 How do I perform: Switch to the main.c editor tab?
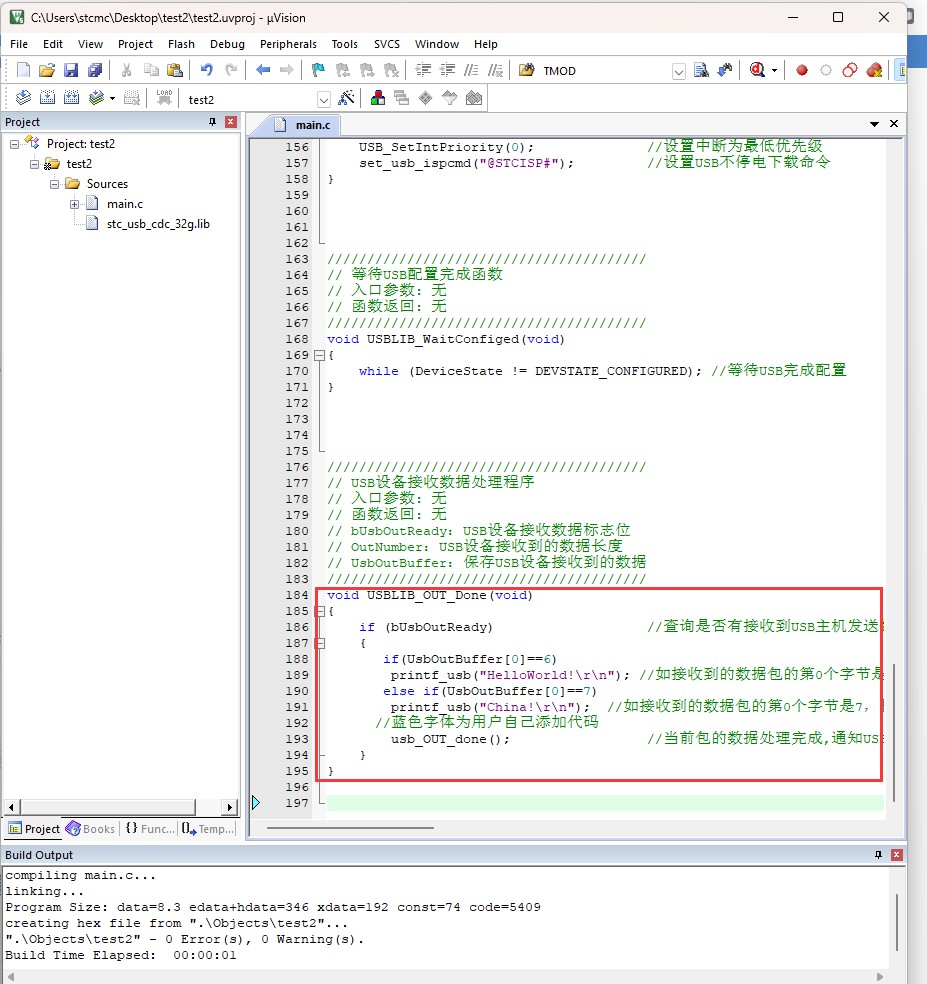coord(306,125)
